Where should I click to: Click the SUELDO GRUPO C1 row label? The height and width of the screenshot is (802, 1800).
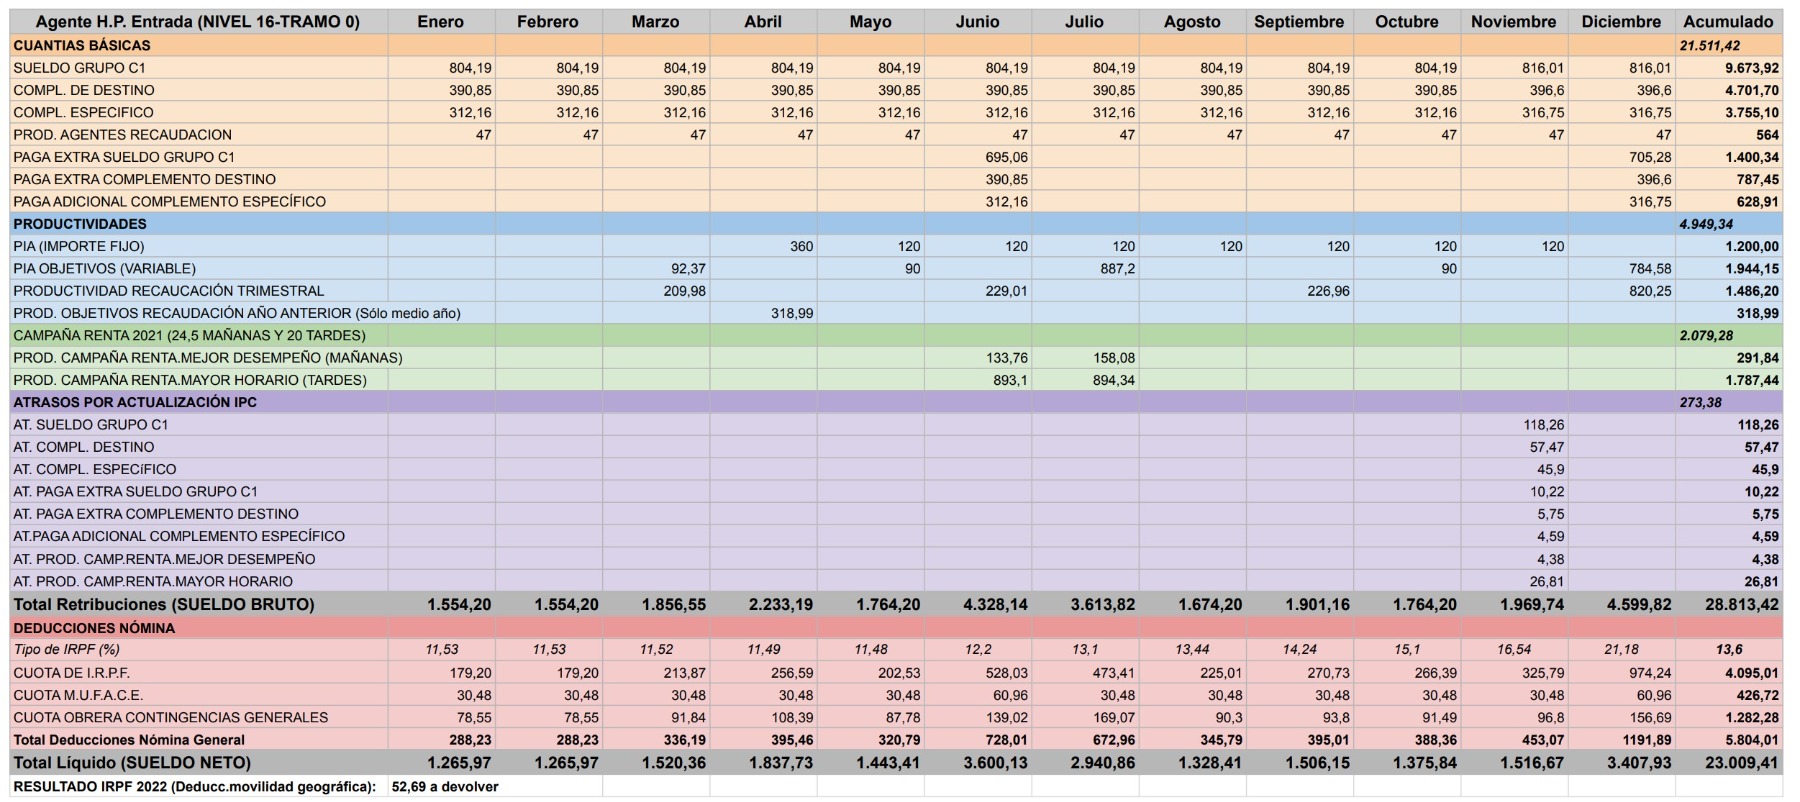pyautogui.click(x=79, y=68)
